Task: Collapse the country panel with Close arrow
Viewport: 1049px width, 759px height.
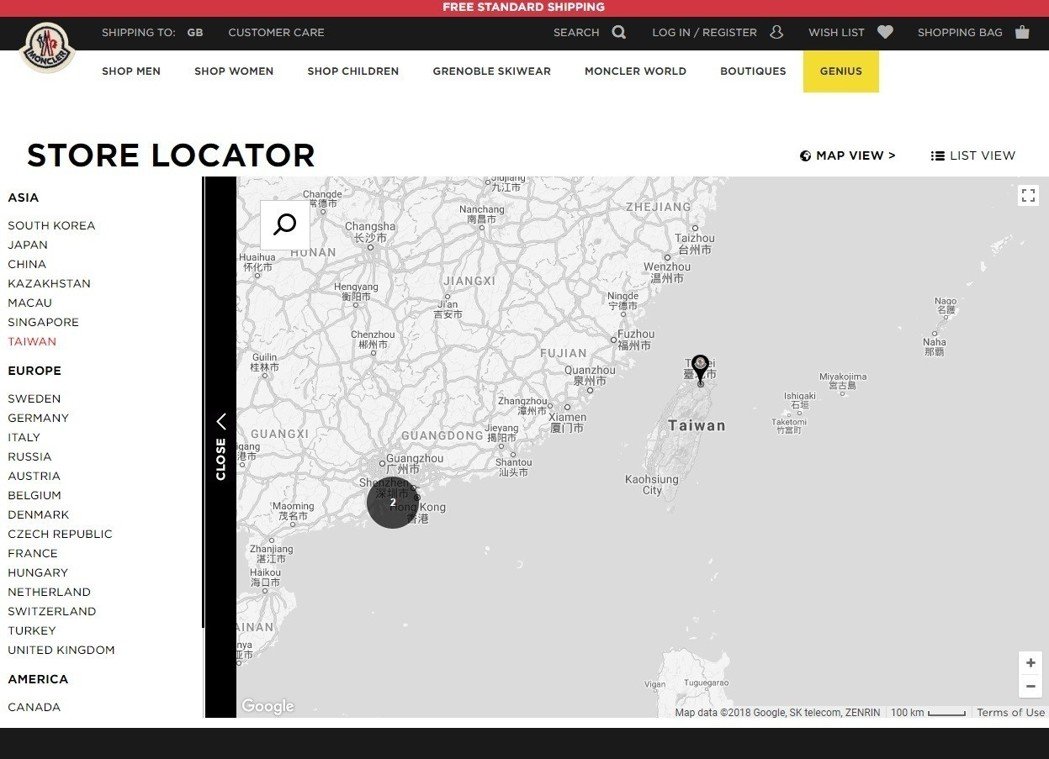Action: [221, 447]
